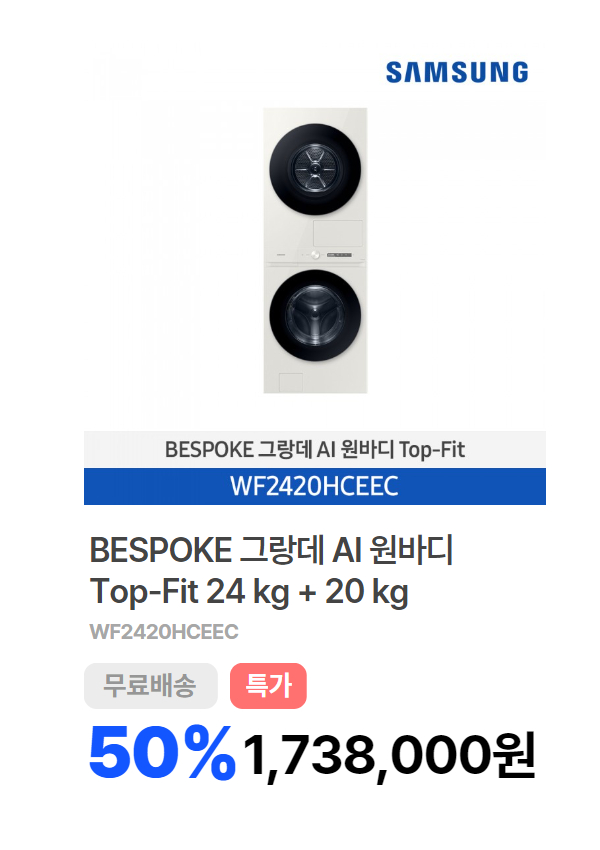The height and width of the screenshot is (850, 600).
Task: Click the dryer drum center inside the upper door
Action: [x=315, y=170]
